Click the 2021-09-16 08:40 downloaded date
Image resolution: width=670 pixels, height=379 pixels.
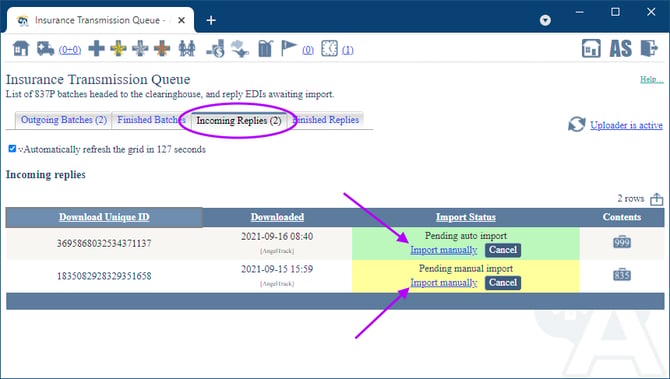[277, 236]
